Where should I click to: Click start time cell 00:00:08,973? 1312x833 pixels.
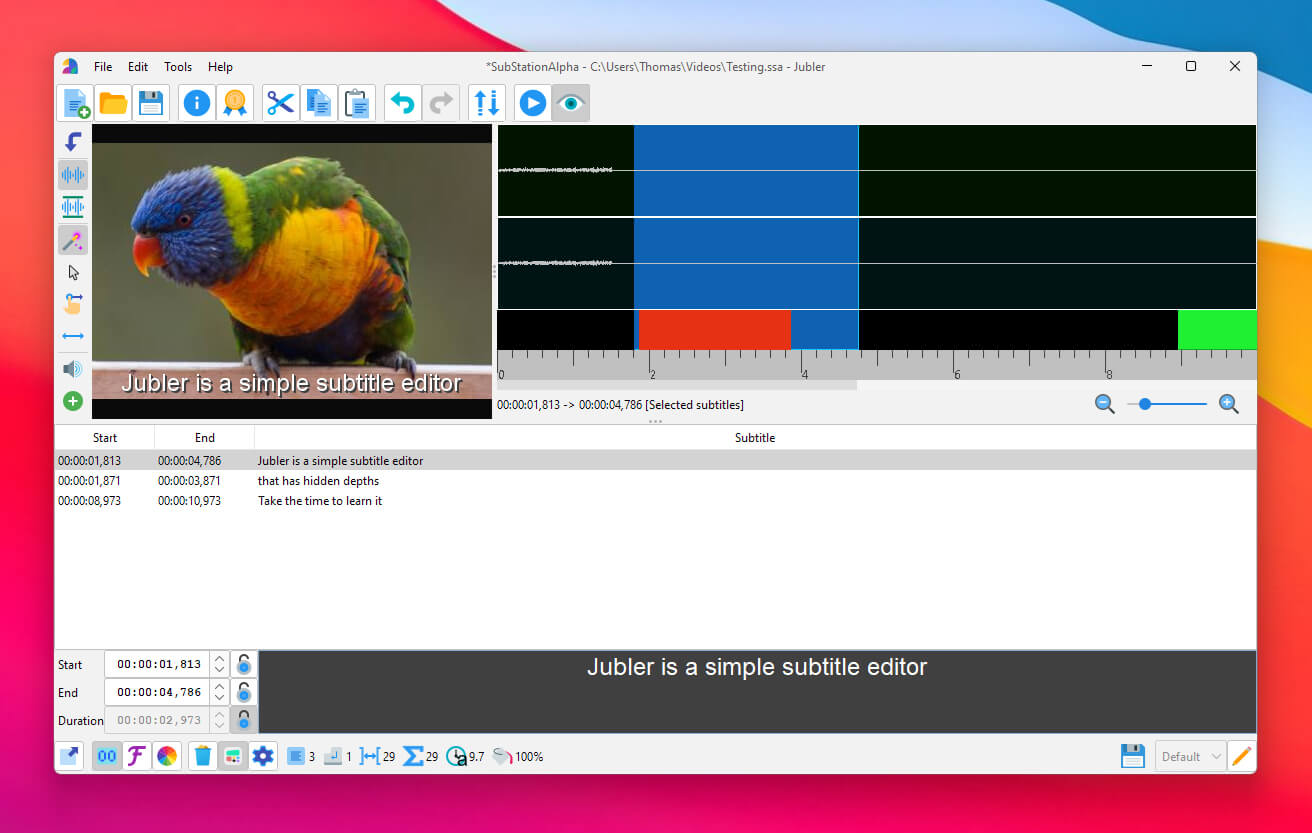point(89,501)
